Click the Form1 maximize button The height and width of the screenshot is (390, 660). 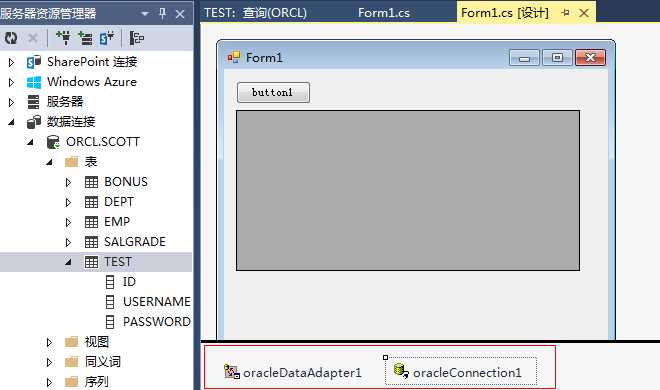tap(557, 58)
